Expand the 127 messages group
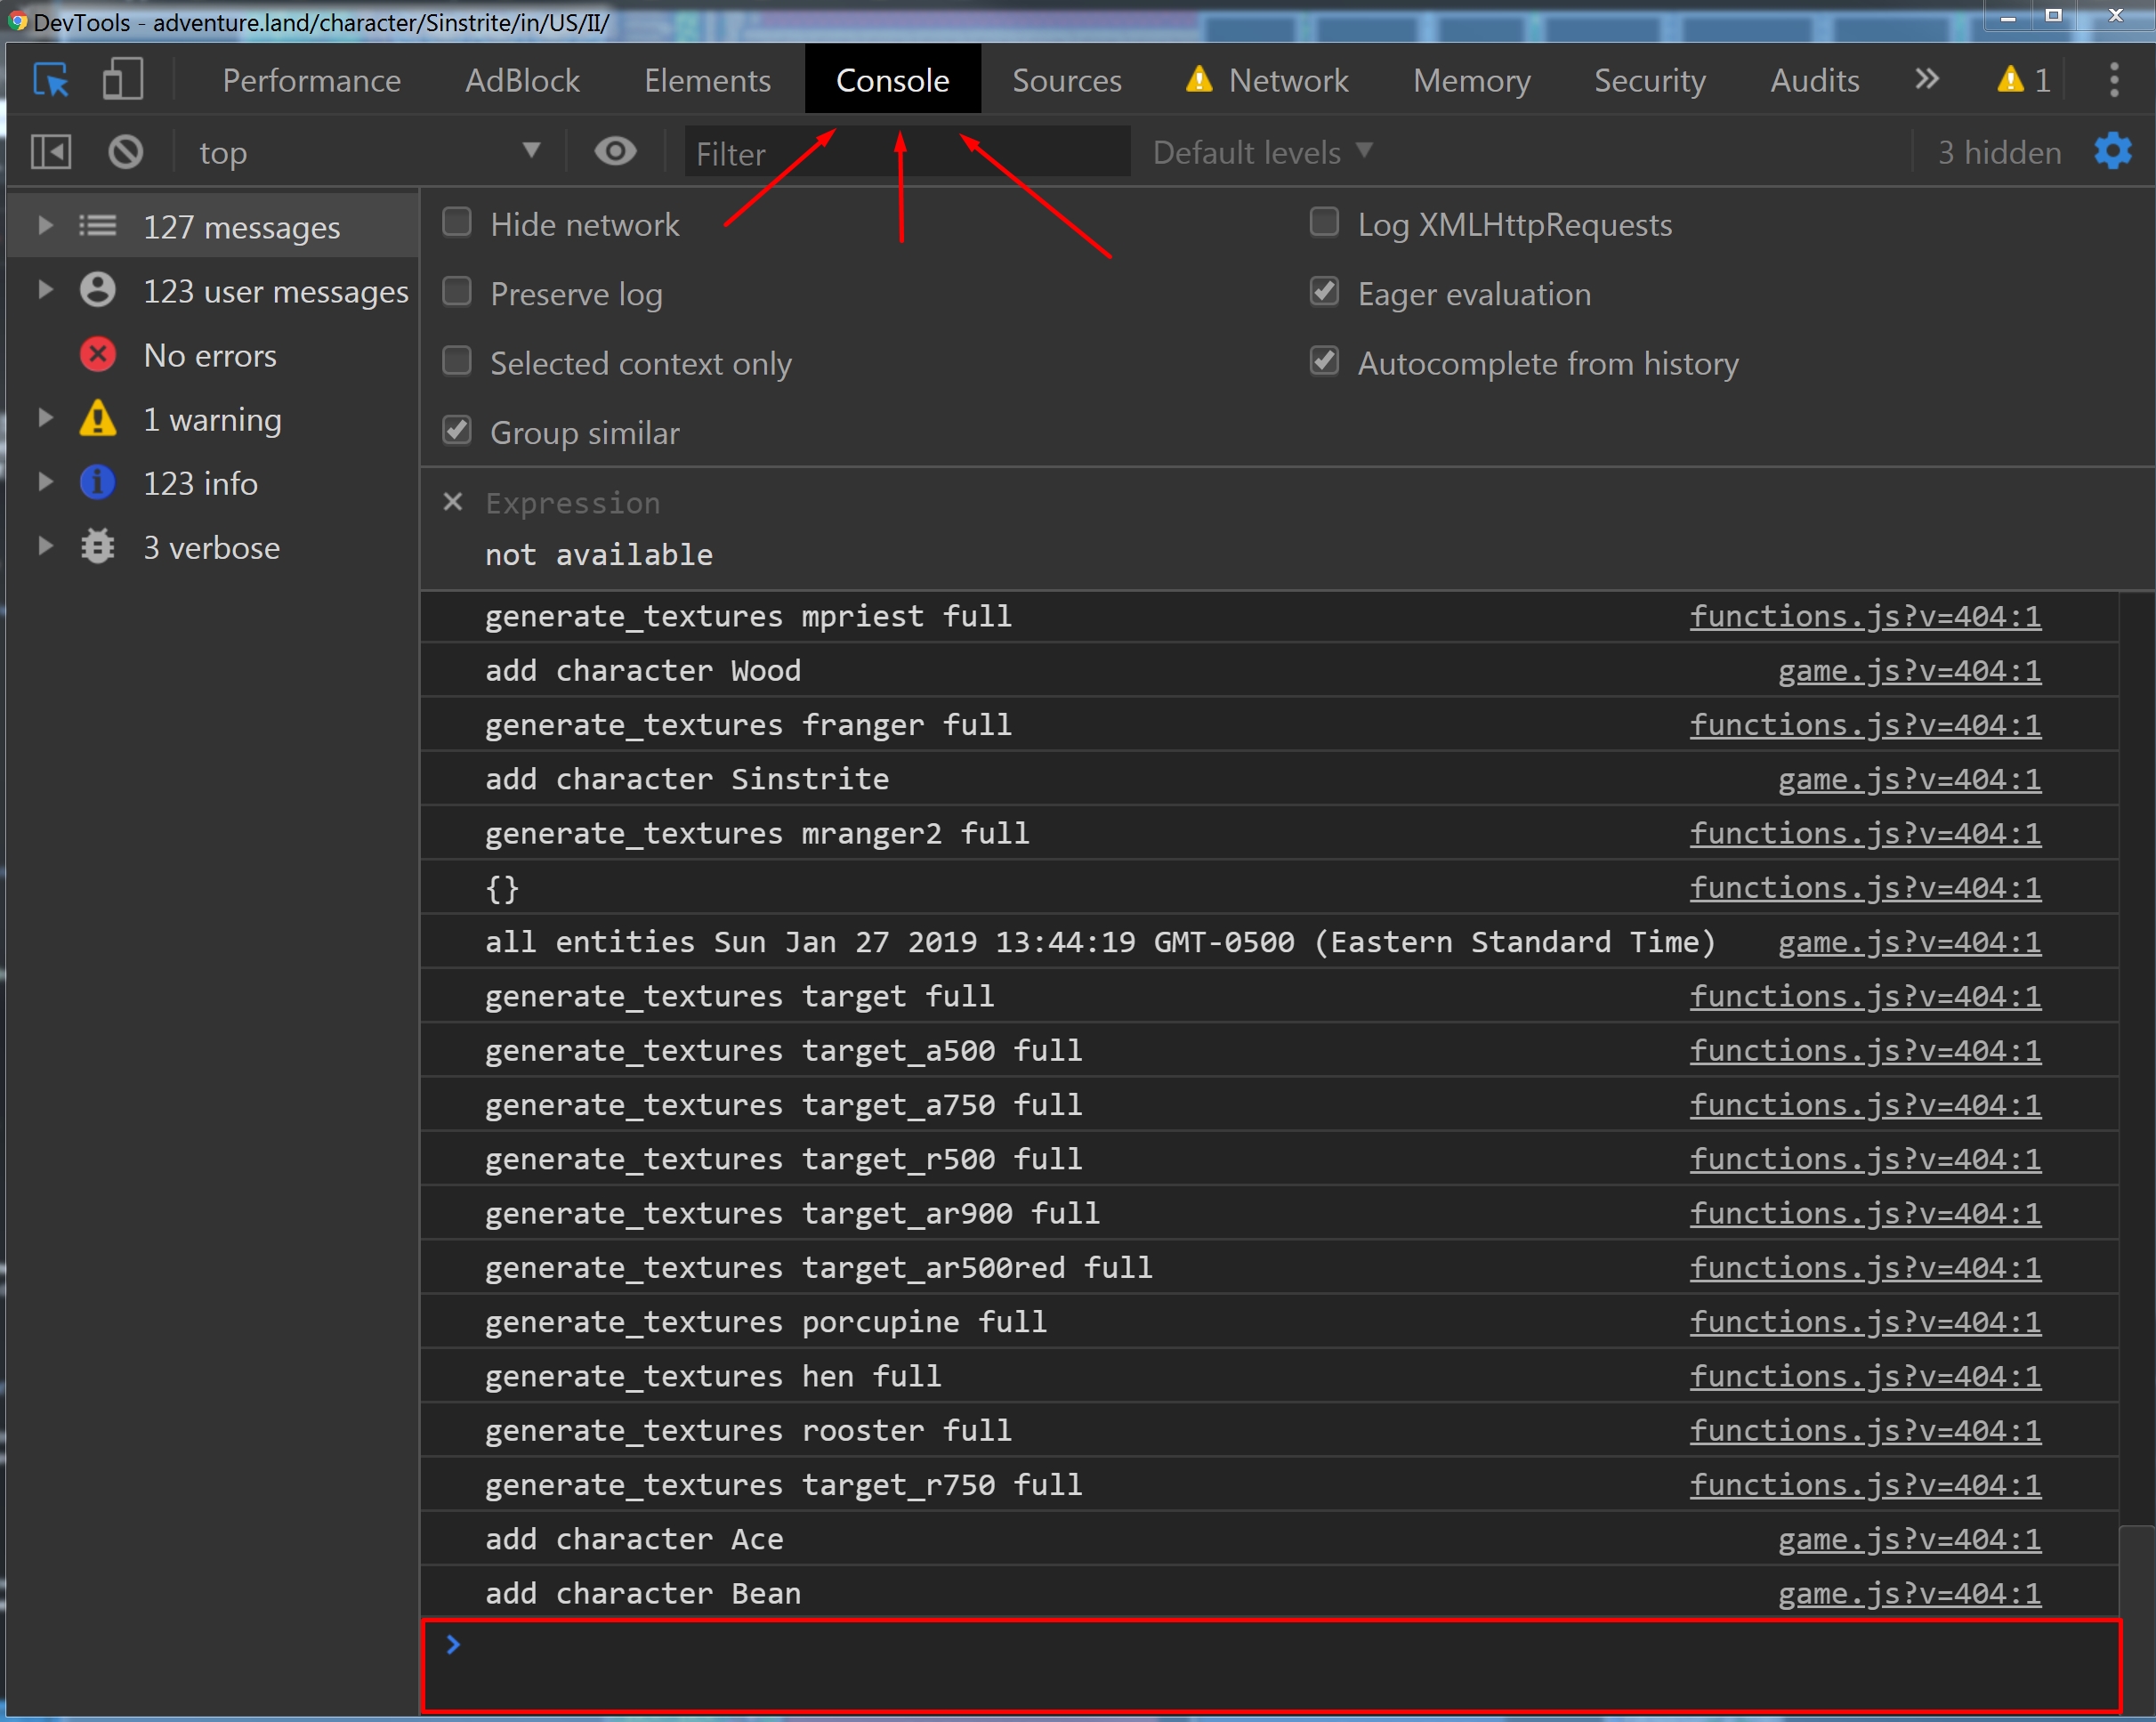The image size is (2156, 1722). click(45, 226)
